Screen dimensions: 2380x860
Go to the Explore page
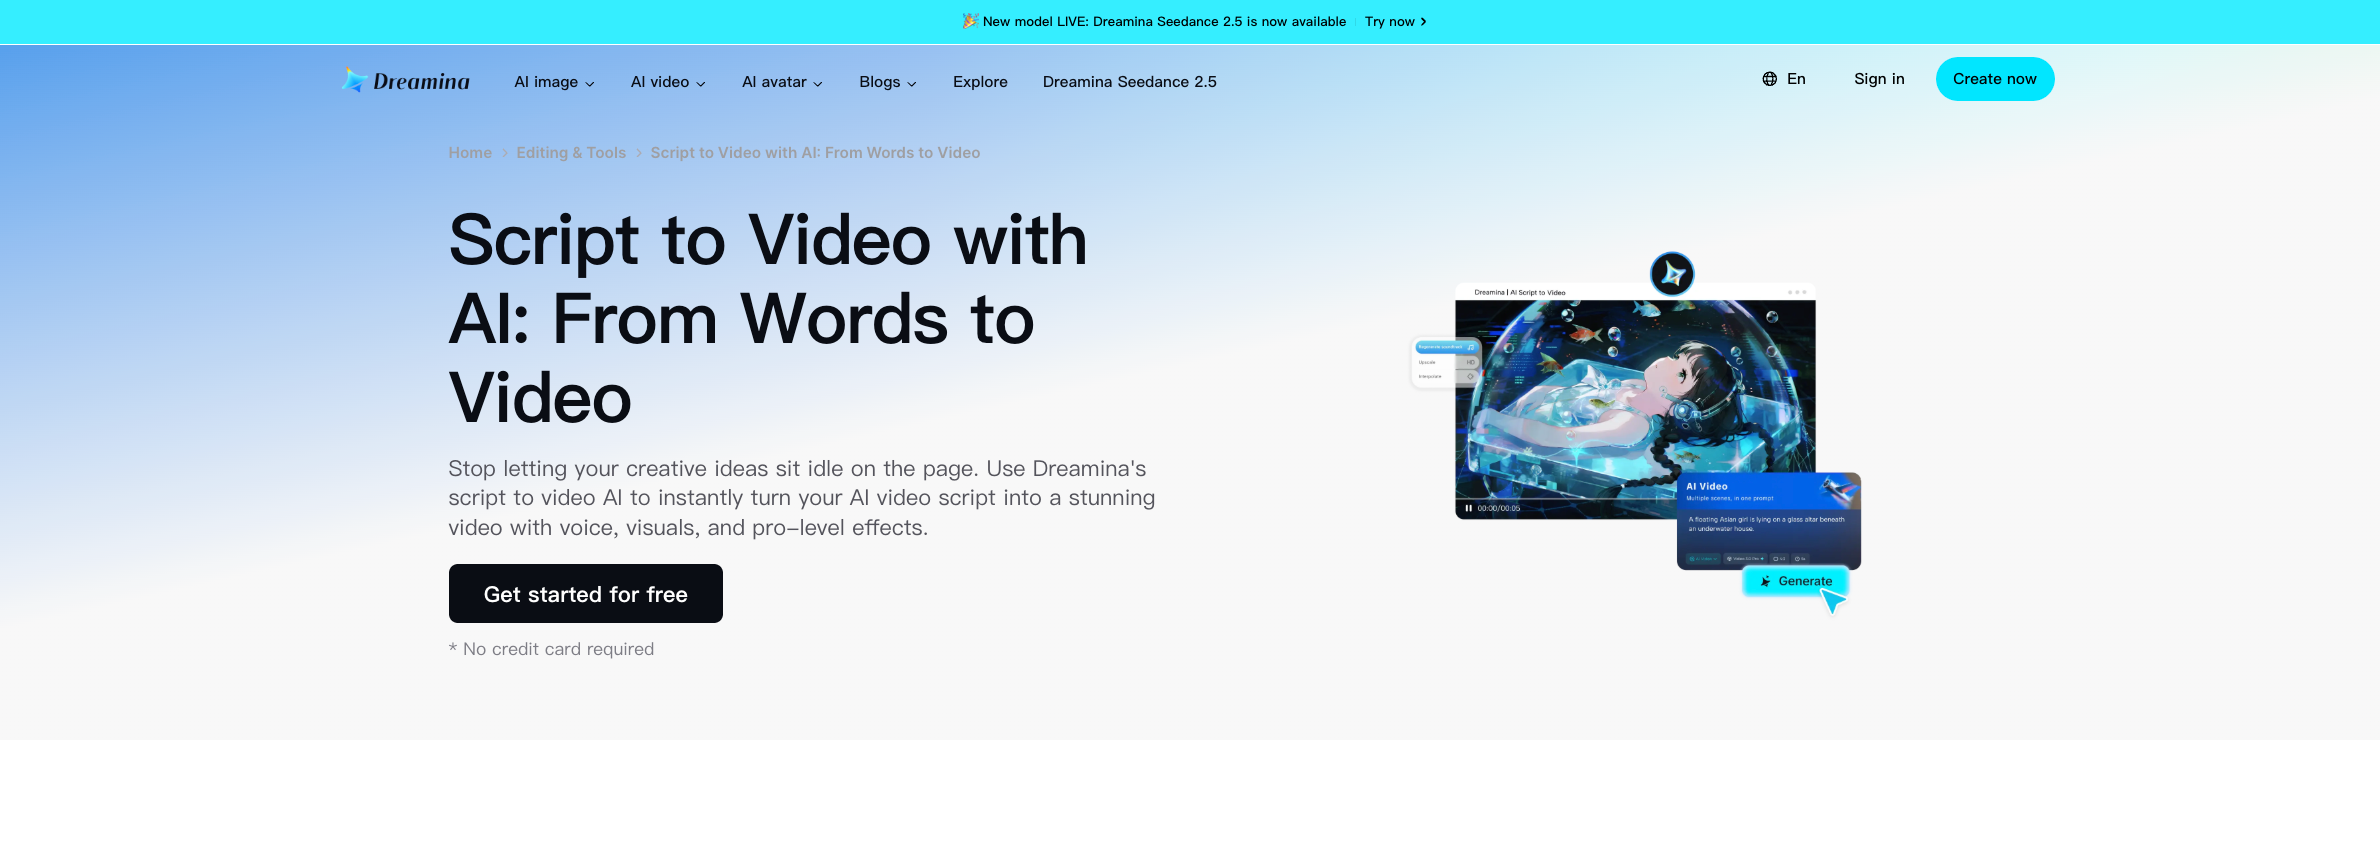coord(980,82)
